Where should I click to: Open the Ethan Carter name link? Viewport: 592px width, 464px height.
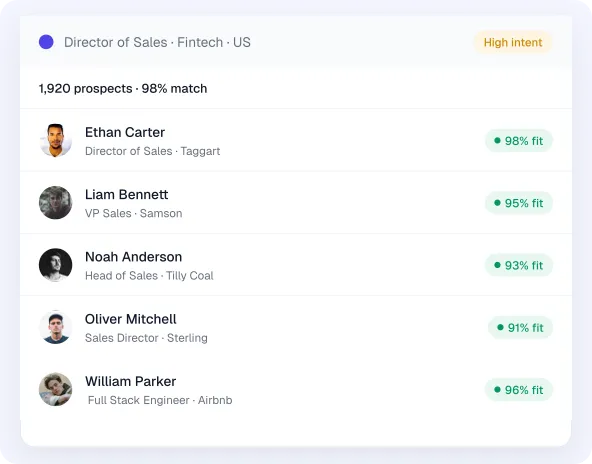point(125,133)
